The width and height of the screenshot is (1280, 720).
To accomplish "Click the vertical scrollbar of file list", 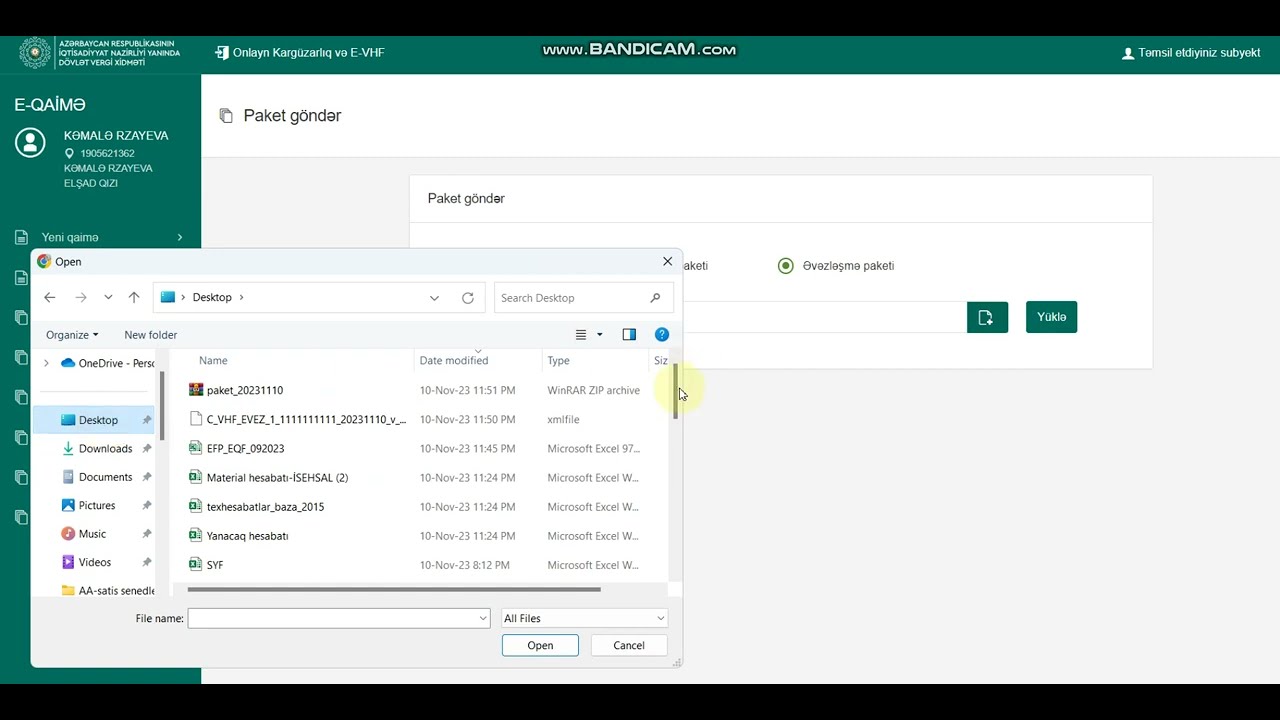I will (x=676, y=391).
